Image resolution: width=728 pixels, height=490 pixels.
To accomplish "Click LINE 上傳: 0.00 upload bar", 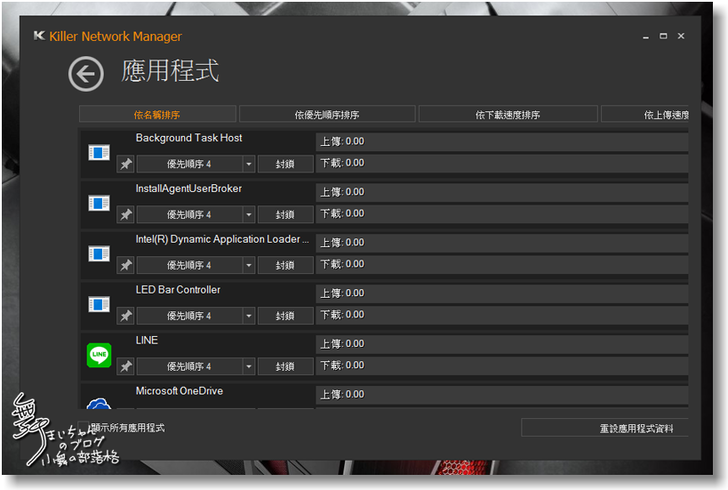I will coord(502,344).
